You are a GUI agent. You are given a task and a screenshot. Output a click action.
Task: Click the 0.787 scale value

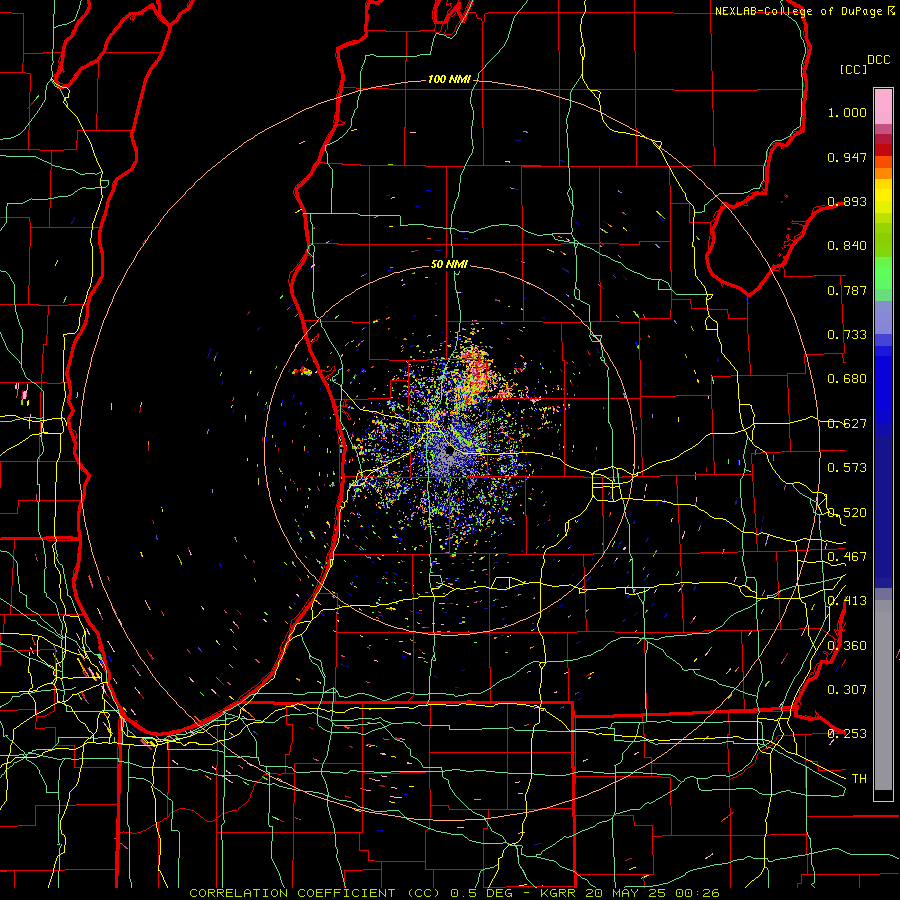click(x=847, y=290)
